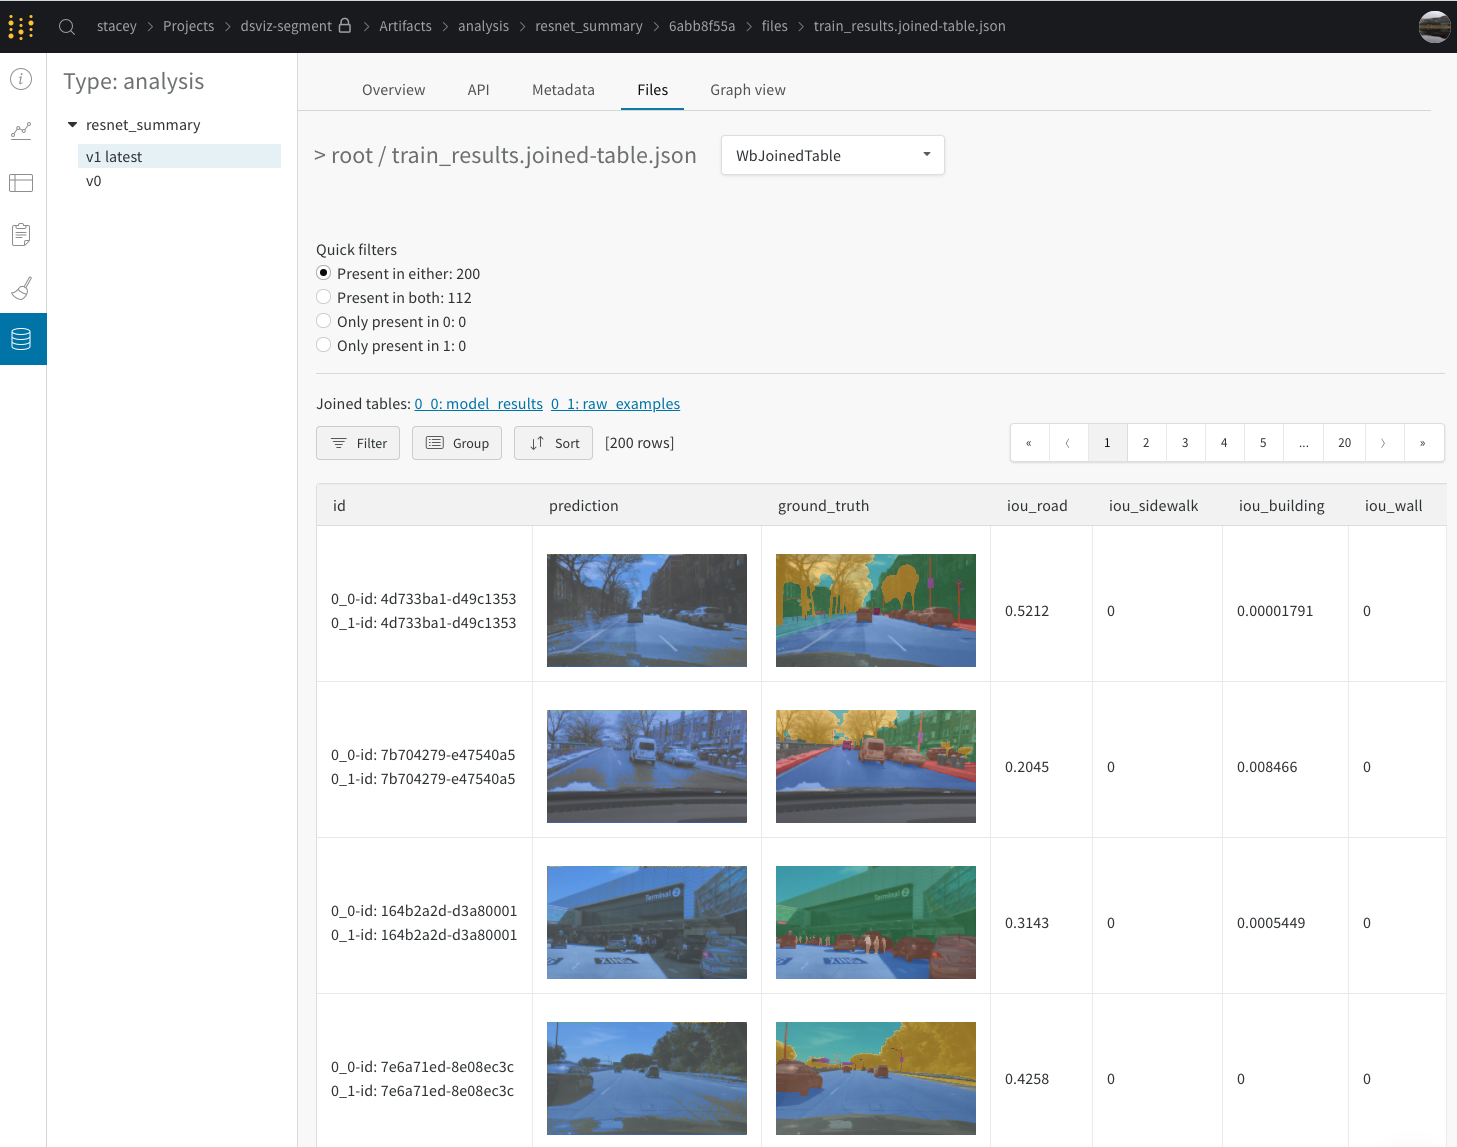Open the '0_0: model_results' joined table link
Image resolution: width=1457 pixels, height=1147 pixels.
tap(479, 404)
